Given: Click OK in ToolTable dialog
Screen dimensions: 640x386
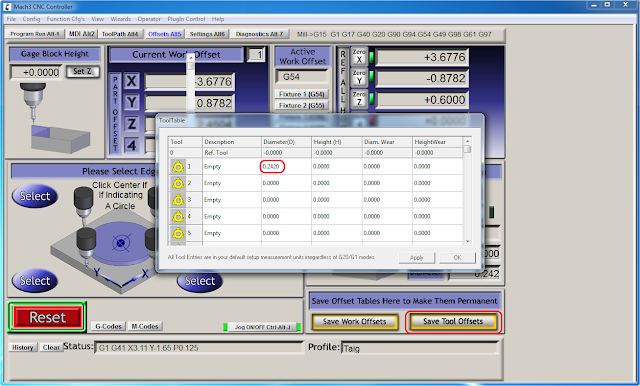Looking at the screenshot, I should click(458, 258).
